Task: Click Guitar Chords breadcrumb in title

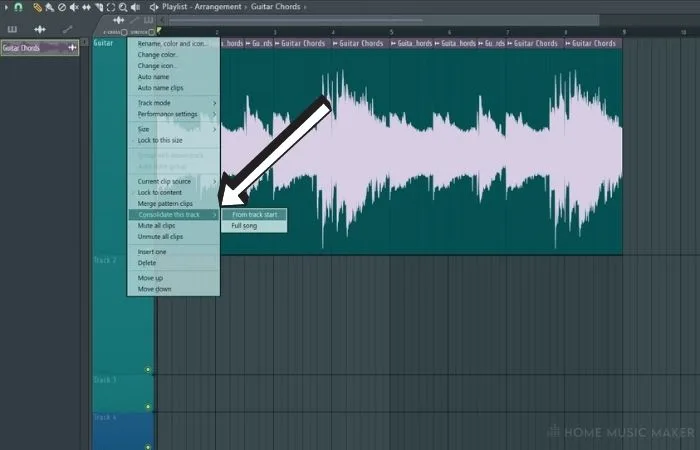Action: (x=275, y=7)
